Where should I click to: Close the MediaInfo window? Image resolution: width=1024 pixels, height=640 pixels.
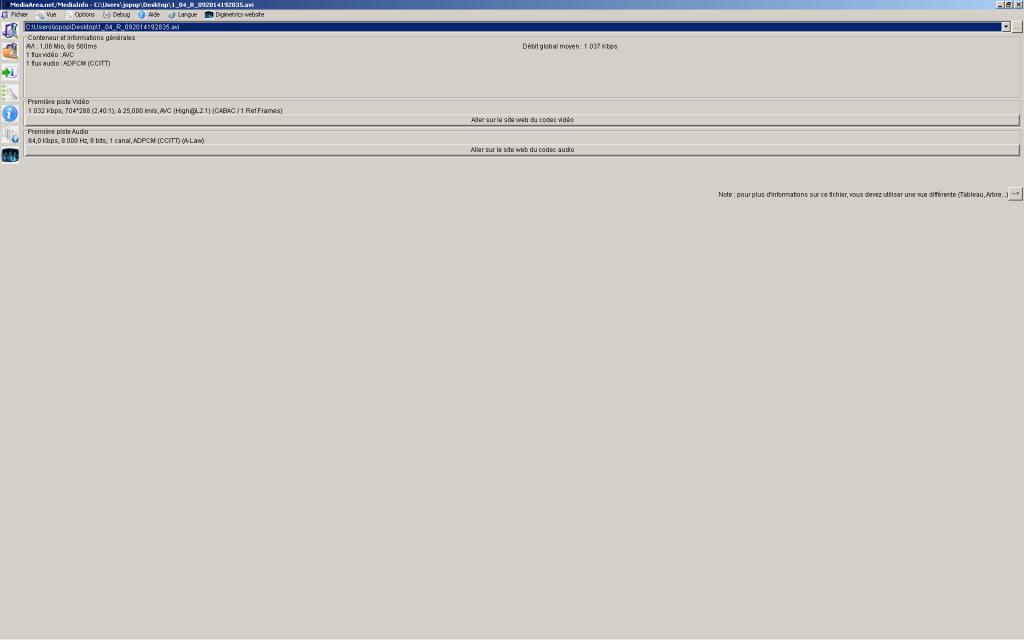pyautogui.click(x=1017, y=5)
